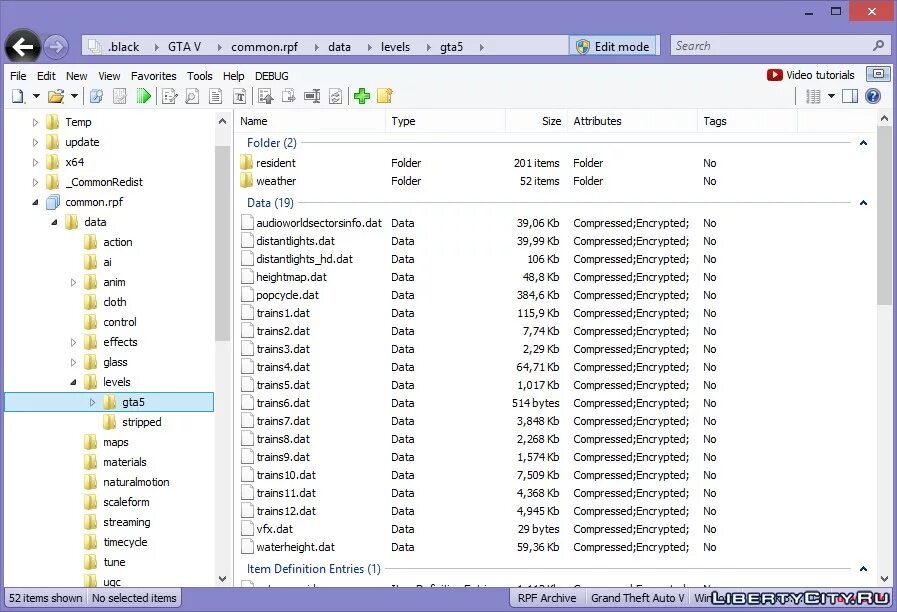Screen dimensions: 897x612
Task: Select the timecycle folder in tree
Action: click(x=125, y=542)
